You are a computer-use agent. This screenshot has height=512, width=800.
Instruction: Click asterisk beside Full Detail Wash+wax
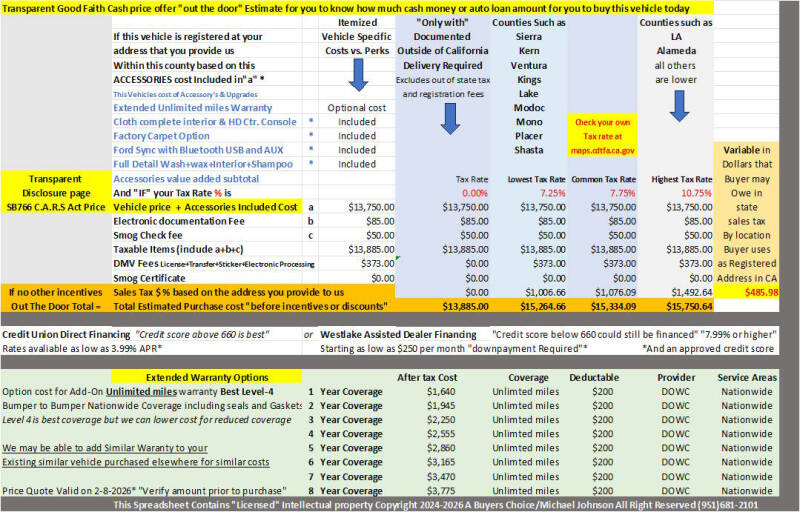point(311,164)
